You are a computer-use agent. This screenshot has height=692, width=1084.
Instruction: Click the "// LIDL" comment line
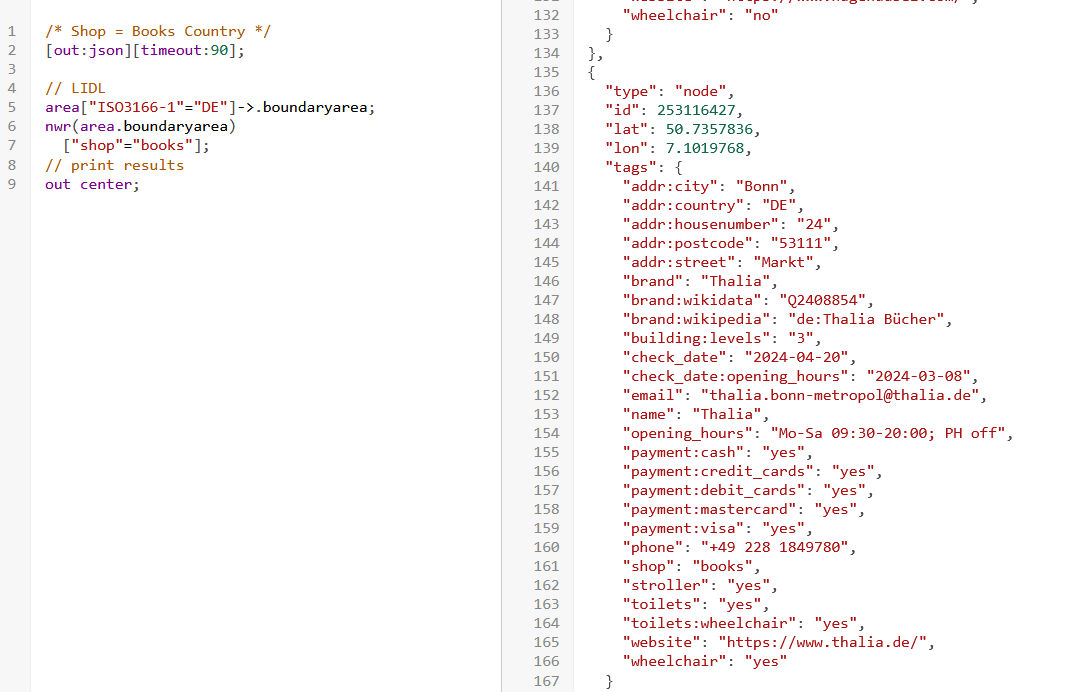[x=75, y=88]
